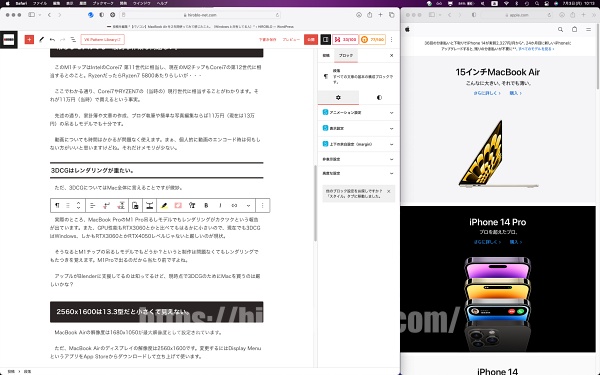The image size is (600, 375).
Task: Open the text alignment control in block toolbar
Action: click(93, 205)
